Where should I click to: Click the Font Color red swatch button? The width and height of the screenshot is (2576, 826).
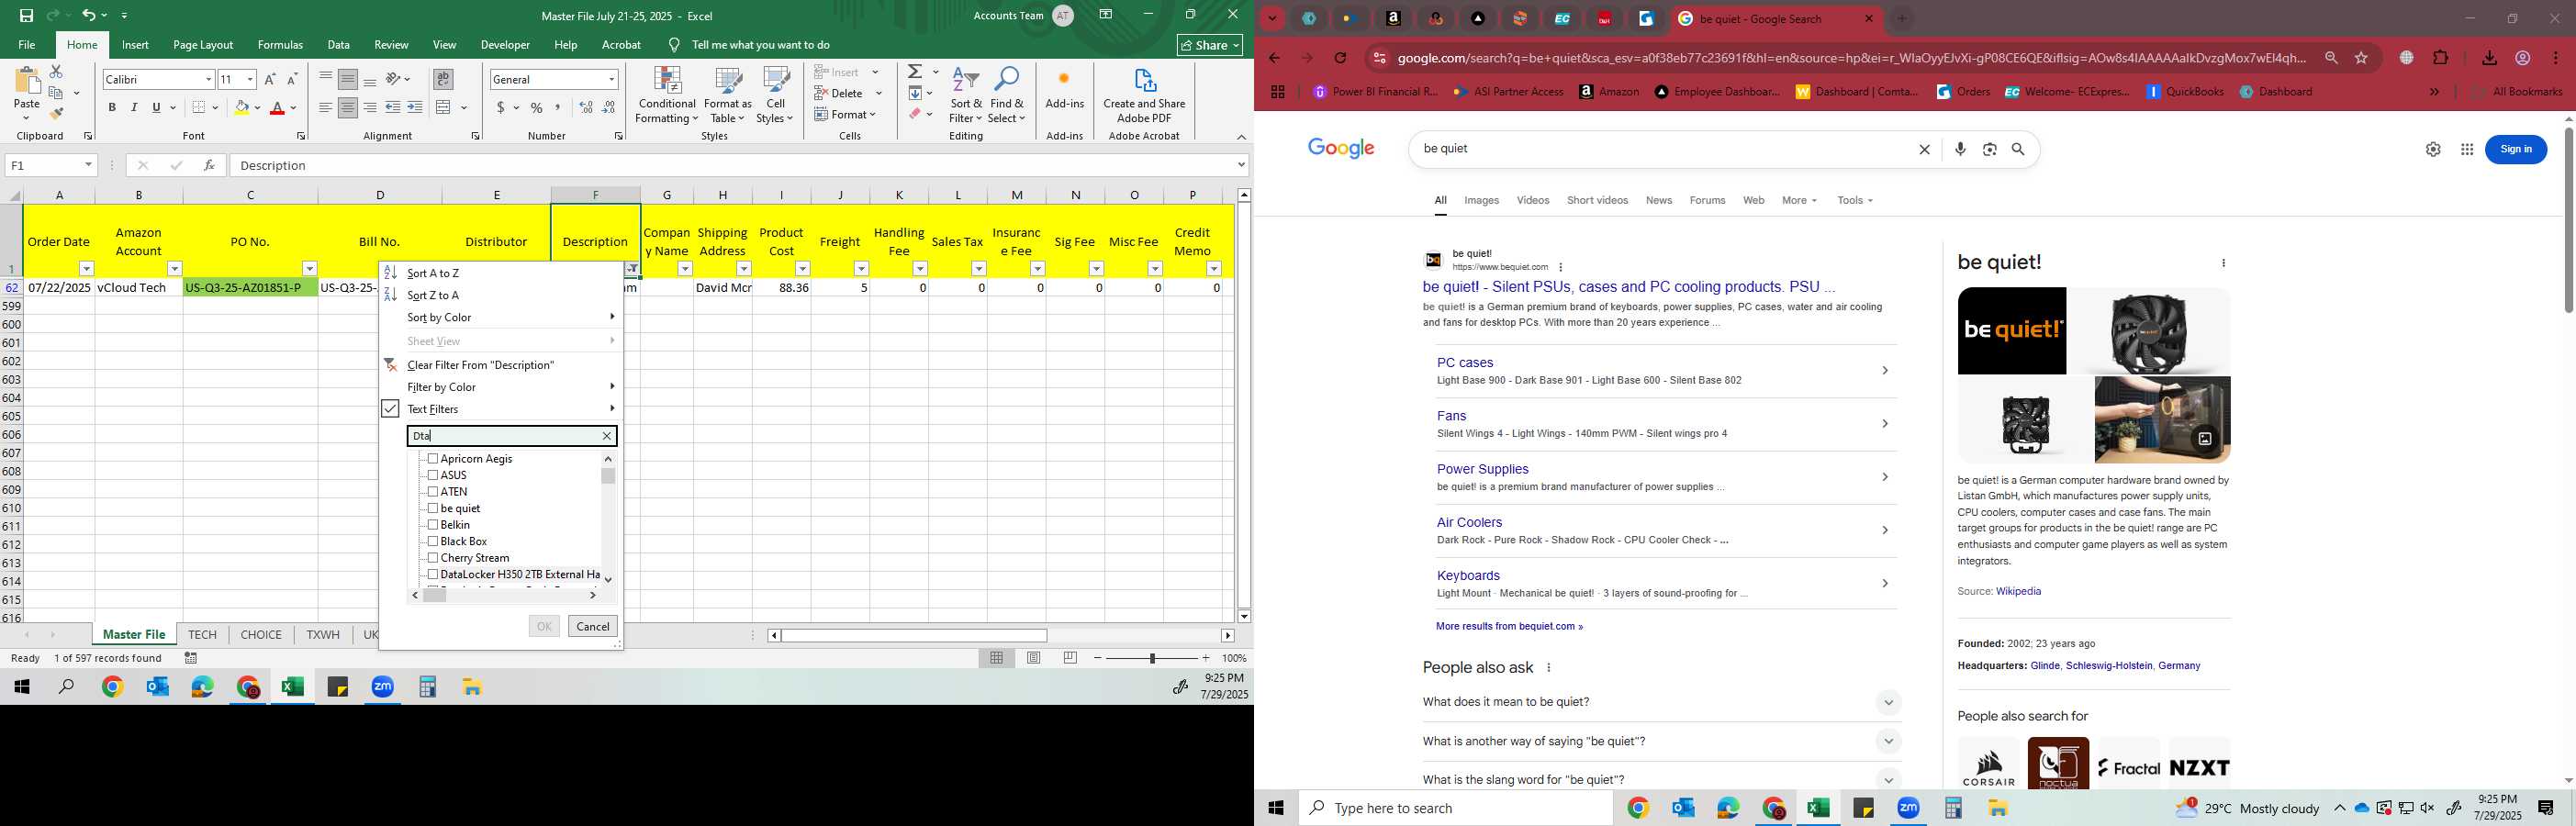[277, 108]
